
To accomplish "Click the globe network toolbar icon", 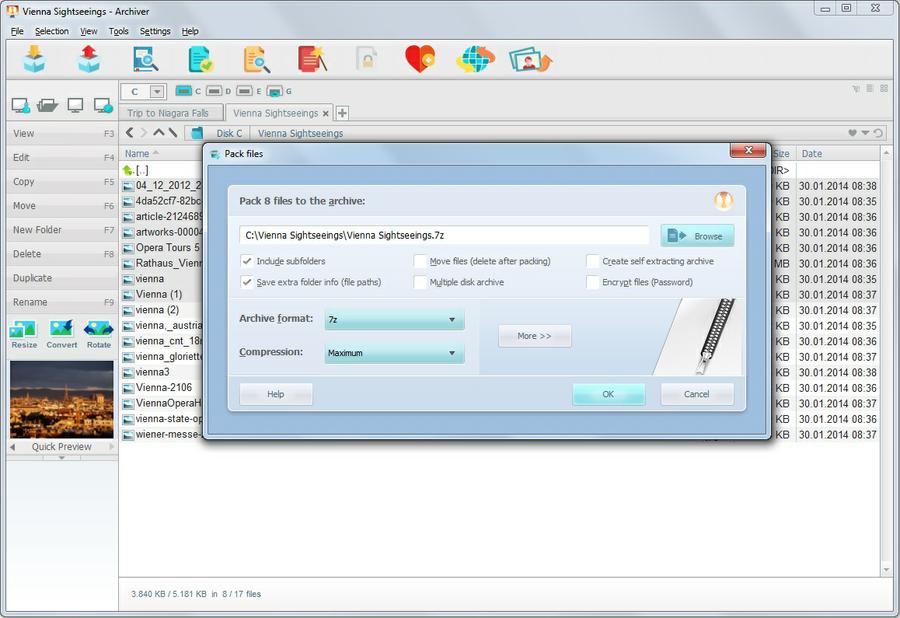I will point(475,59).
